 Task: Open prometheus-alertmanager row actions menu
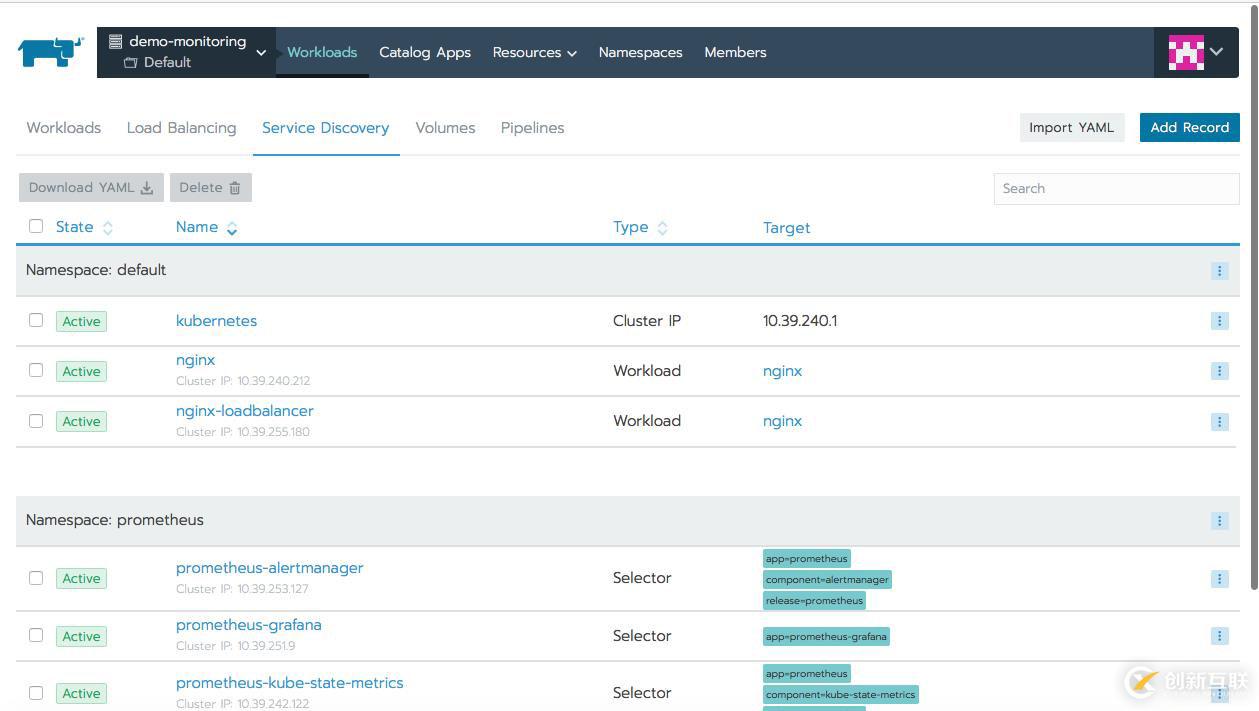(x=1219, y=579)
